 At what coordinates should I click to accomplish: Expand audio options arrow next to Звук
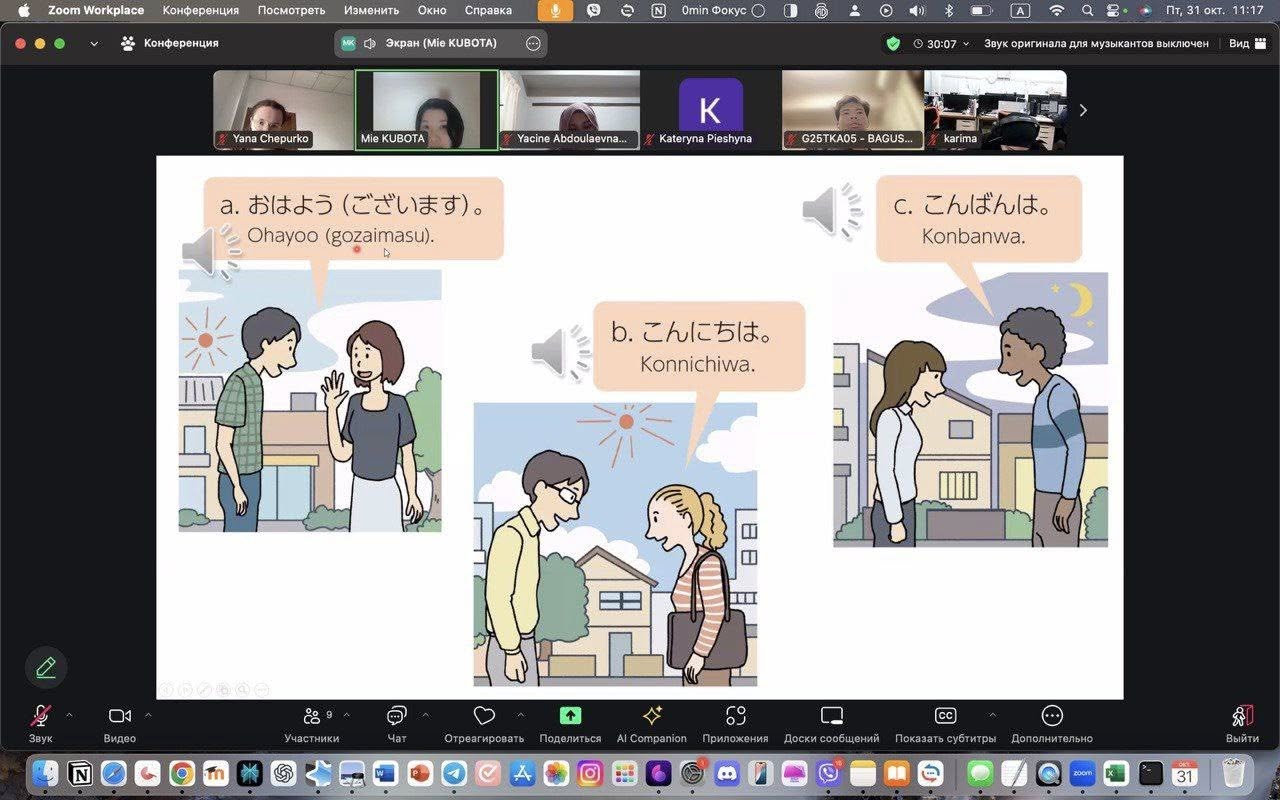pyautogui.click(x=69, y=715)
